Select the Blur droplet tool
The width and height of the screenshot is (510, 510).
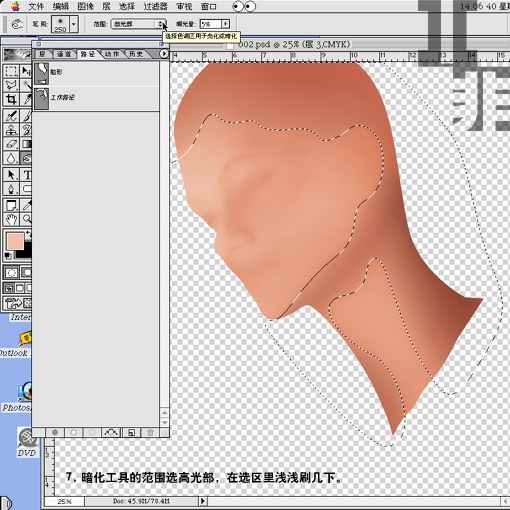pos(11,158)
